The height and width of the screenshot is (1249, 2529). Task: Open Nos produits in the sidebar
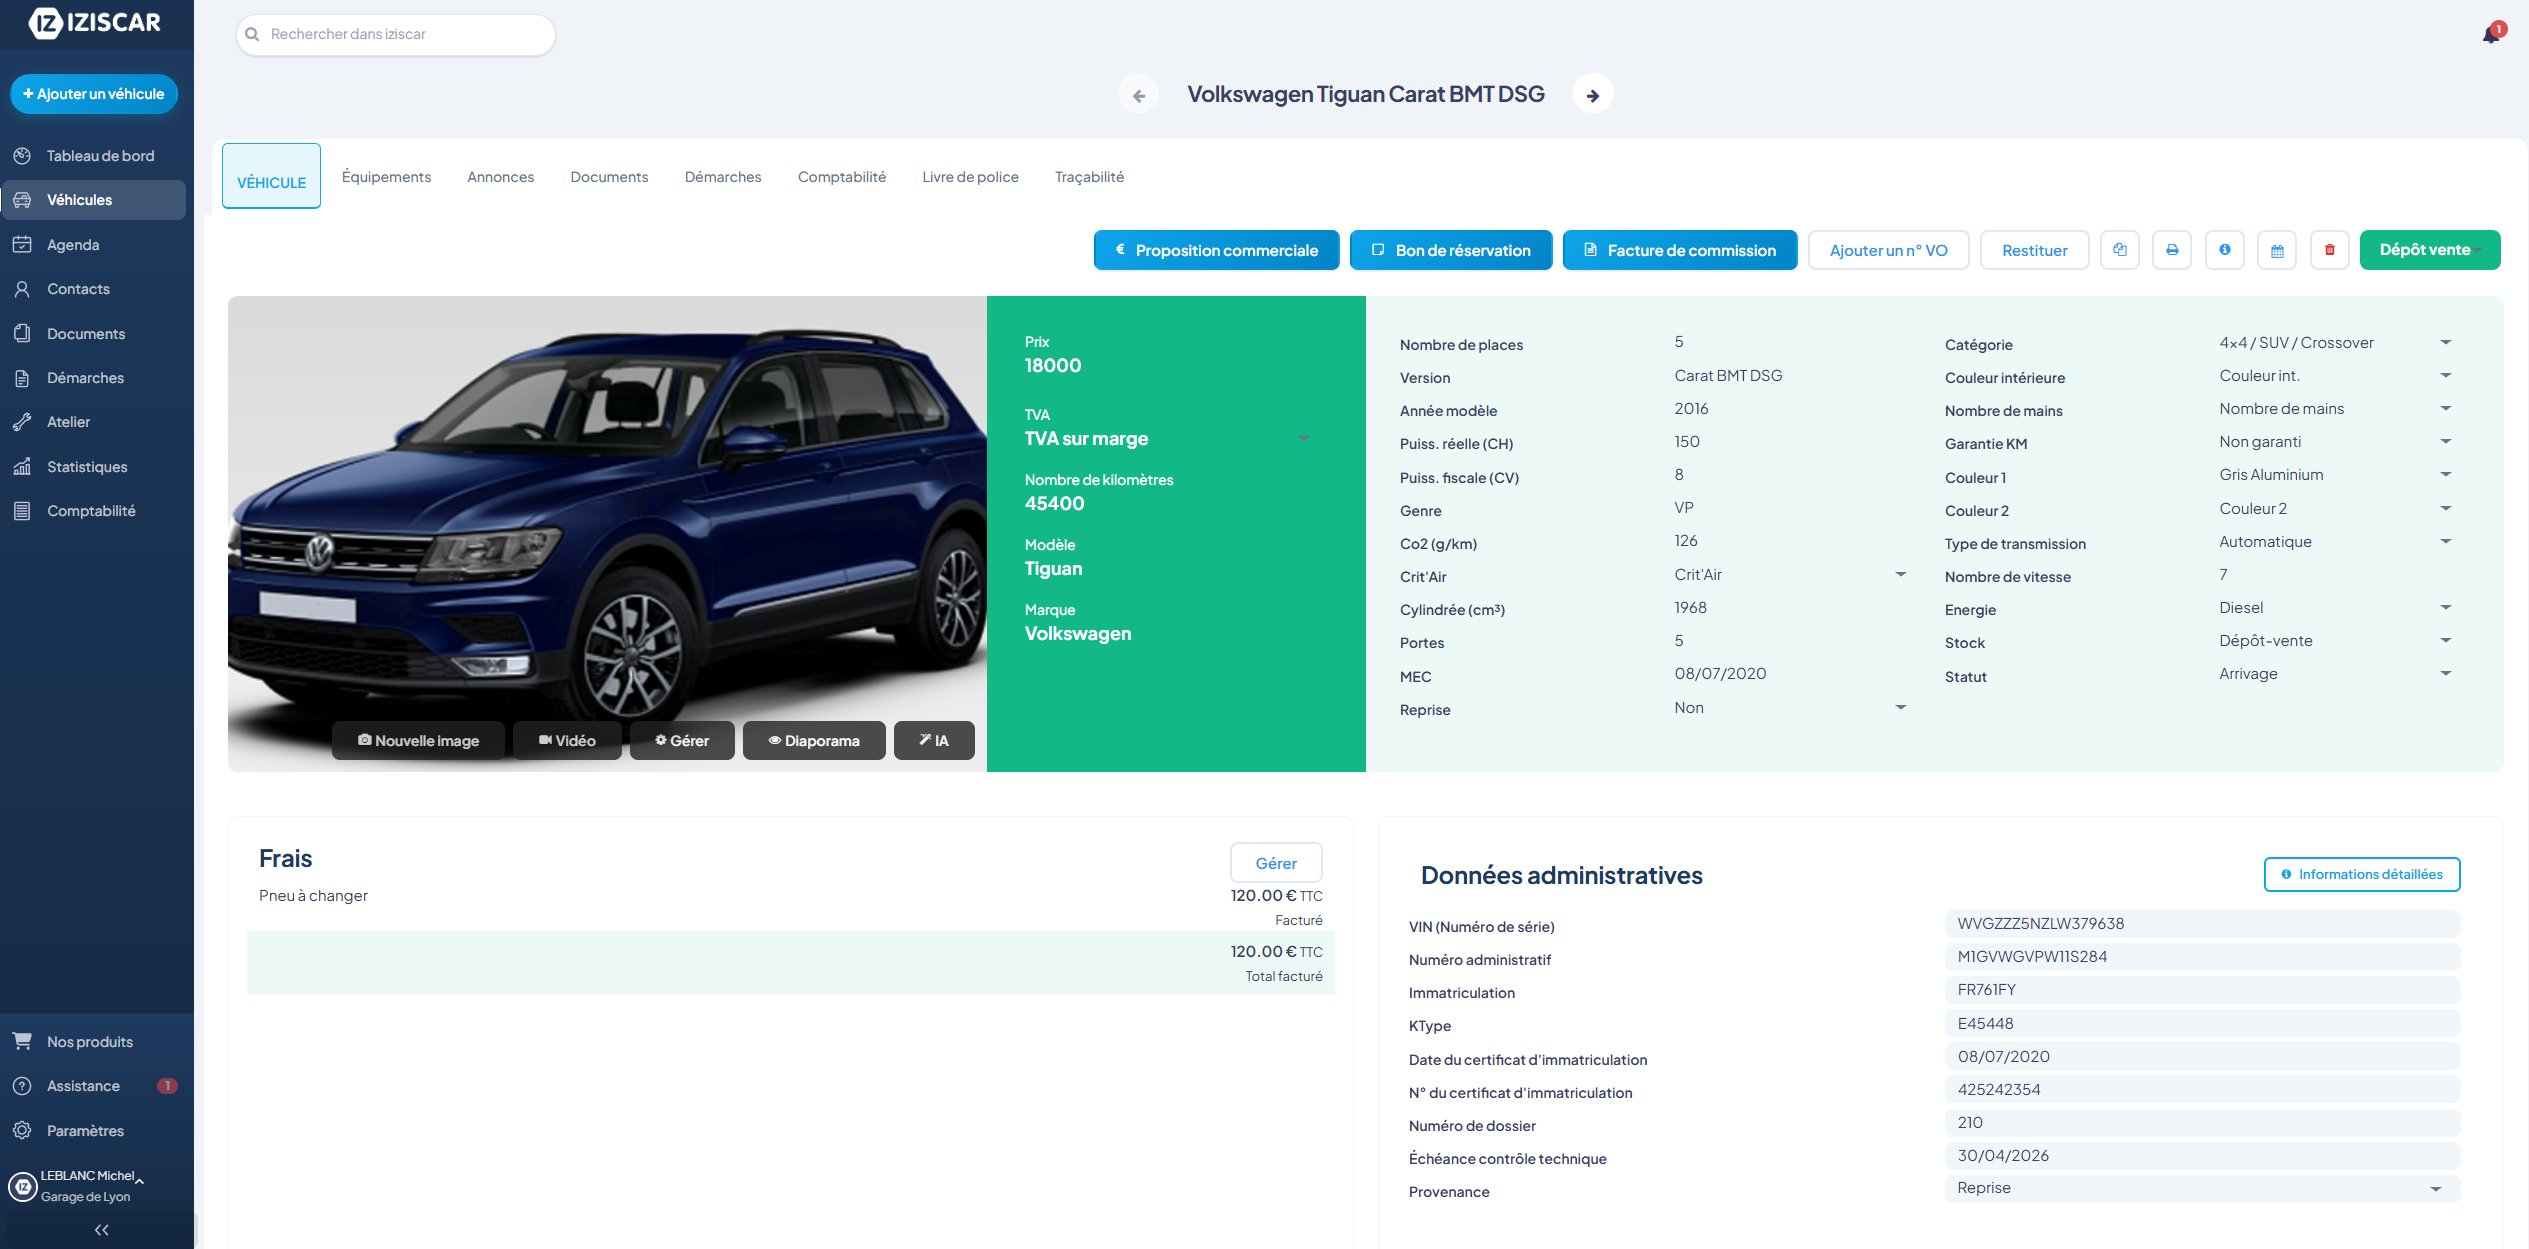coord(94,1042)
